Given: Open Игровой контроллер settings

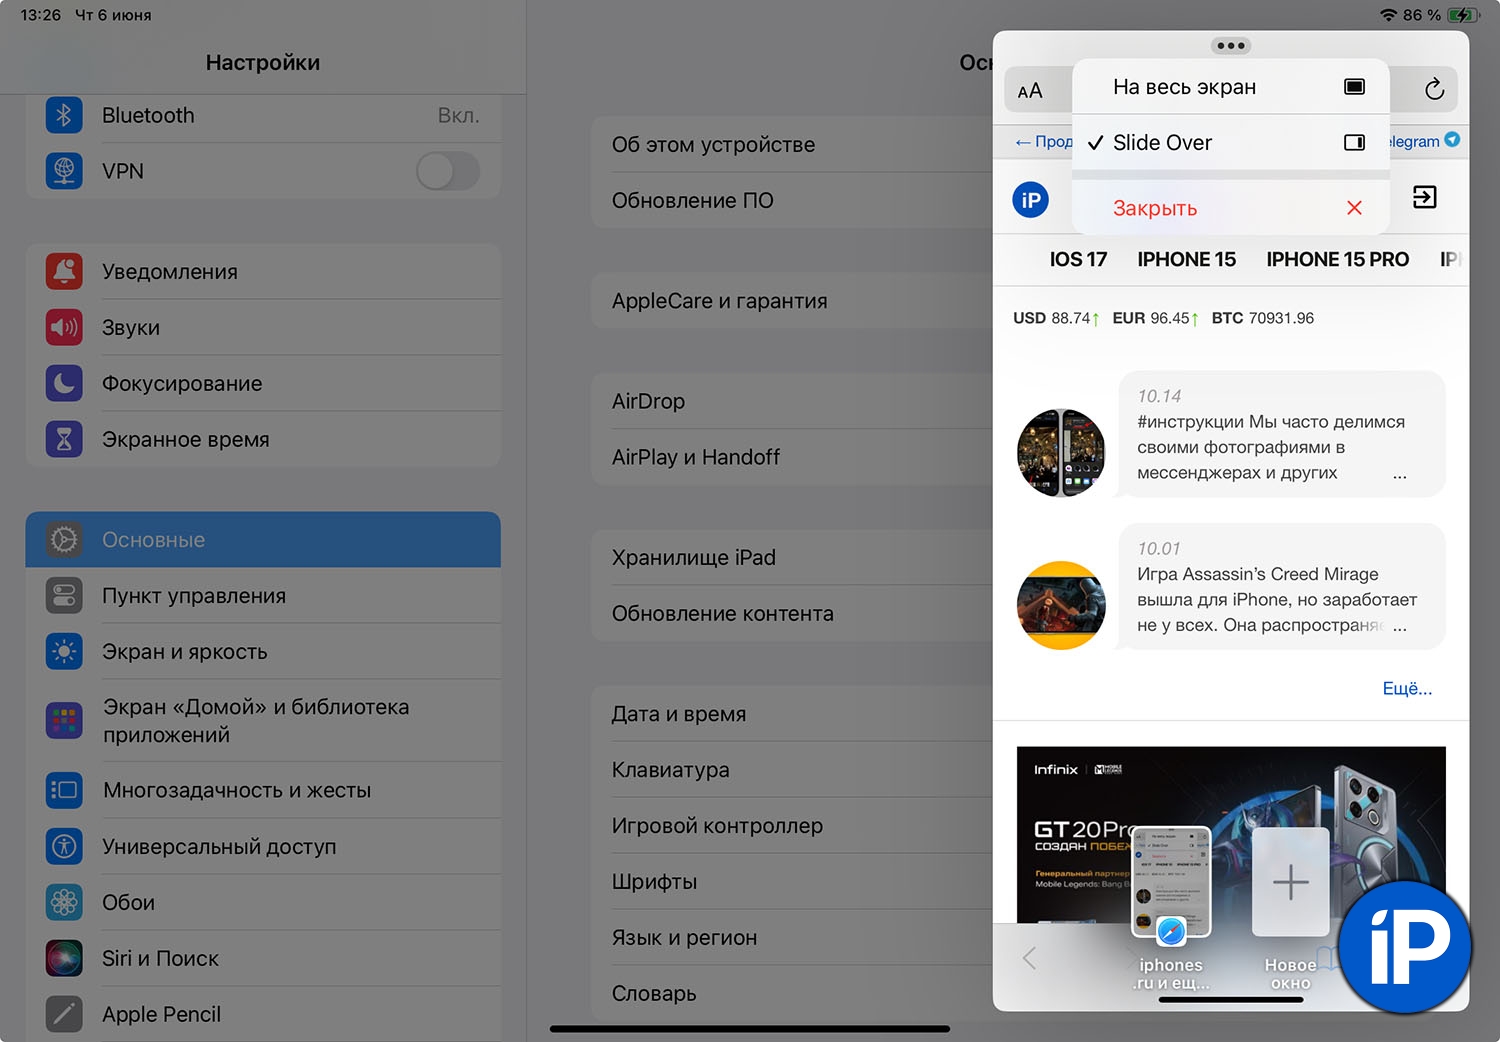Looking at the screenshot, I should pyautogui.click(x=792, y=826).
